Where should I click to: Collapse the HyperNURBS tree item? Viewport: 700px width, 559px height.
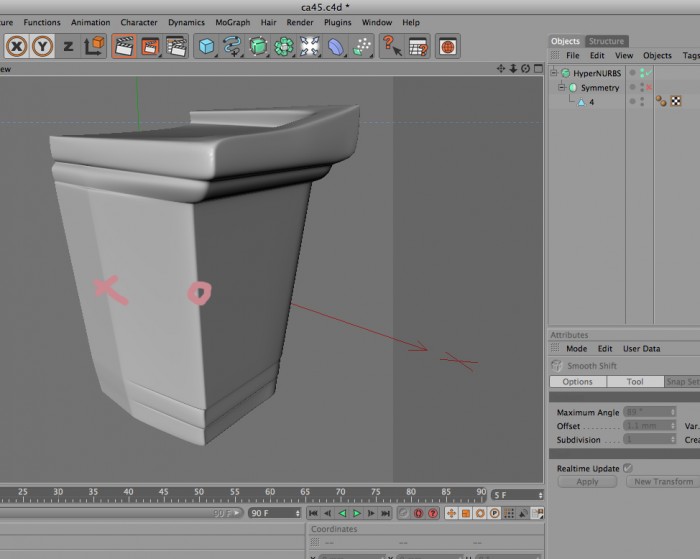[x=554, y=73]
